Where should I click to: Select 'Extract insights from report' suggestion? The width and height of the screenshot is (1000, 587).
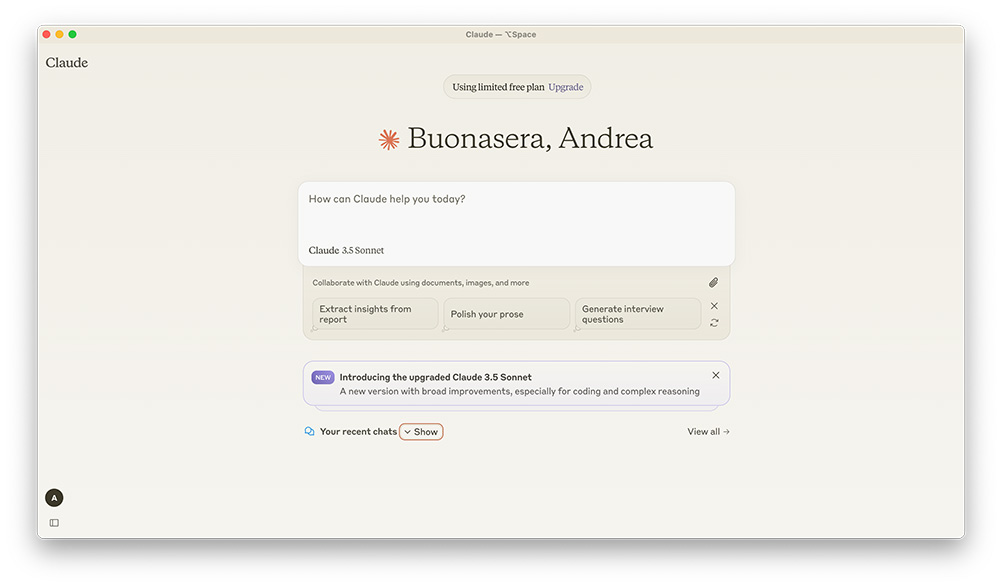click(375, 314)
